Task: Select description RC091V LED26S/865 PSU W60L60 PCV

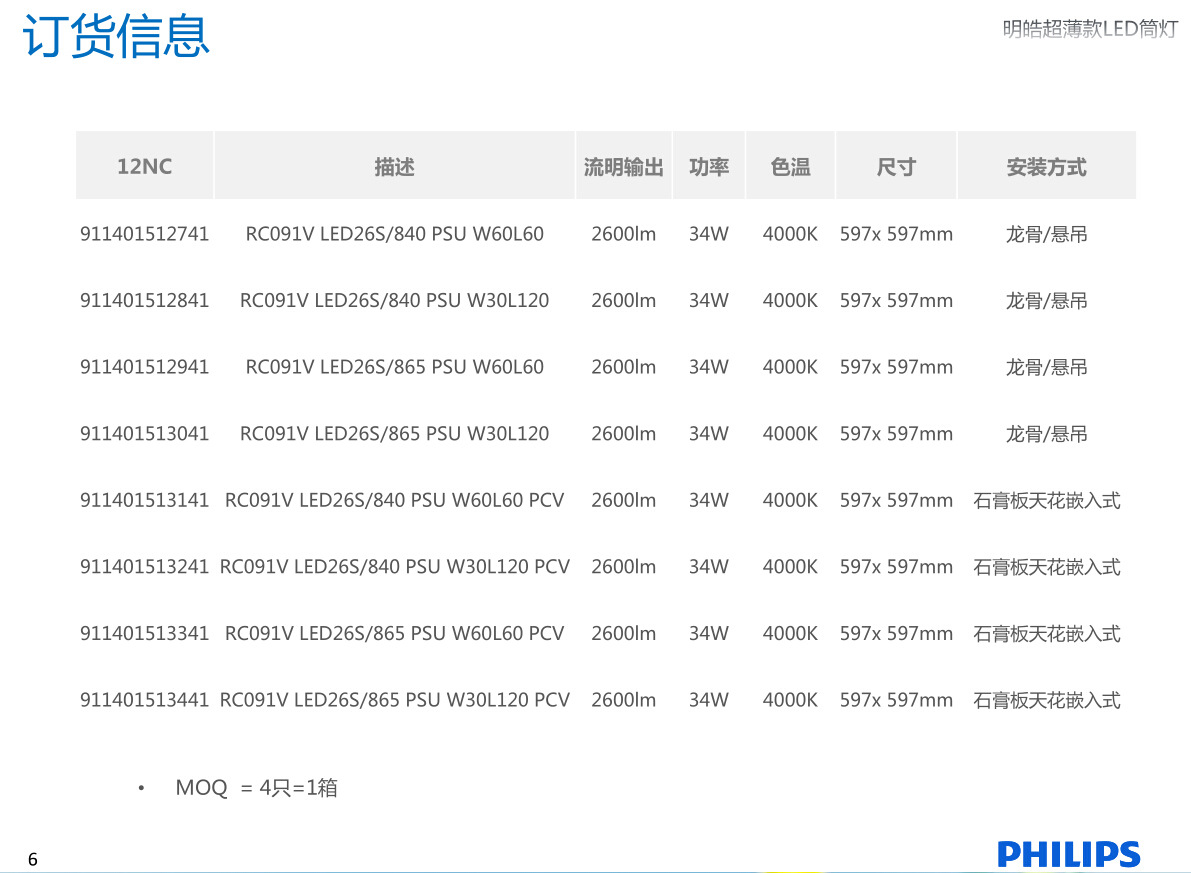Action: 394,634
